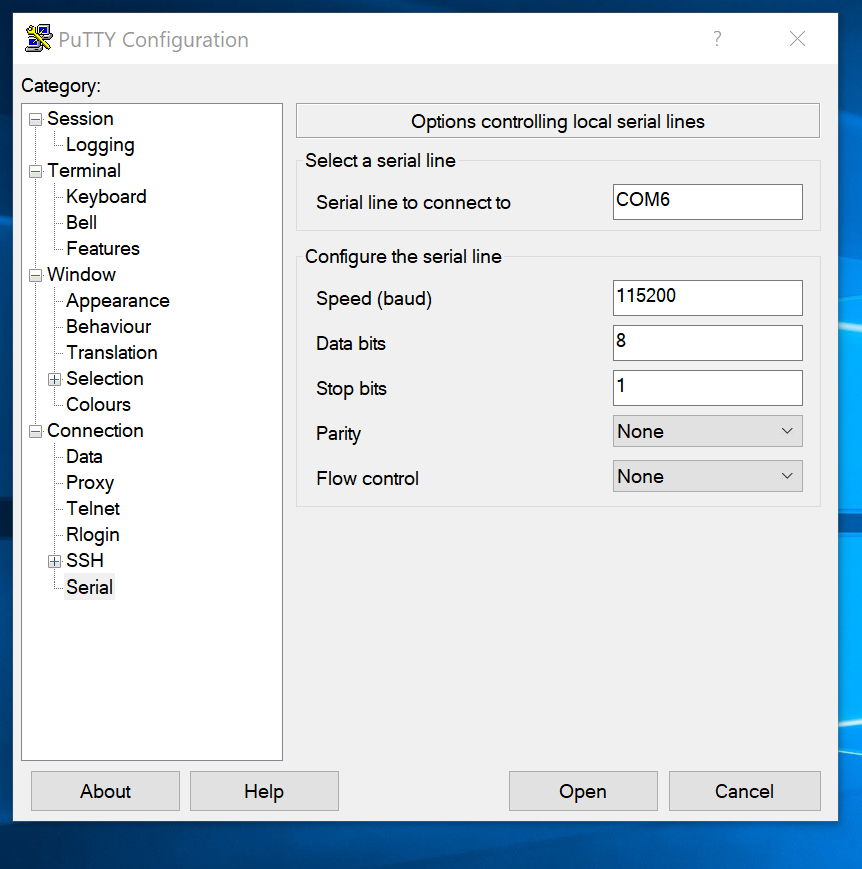Collapse the Session tree node
Viewport: 862px width, 869px height.
tap(35, 119)
